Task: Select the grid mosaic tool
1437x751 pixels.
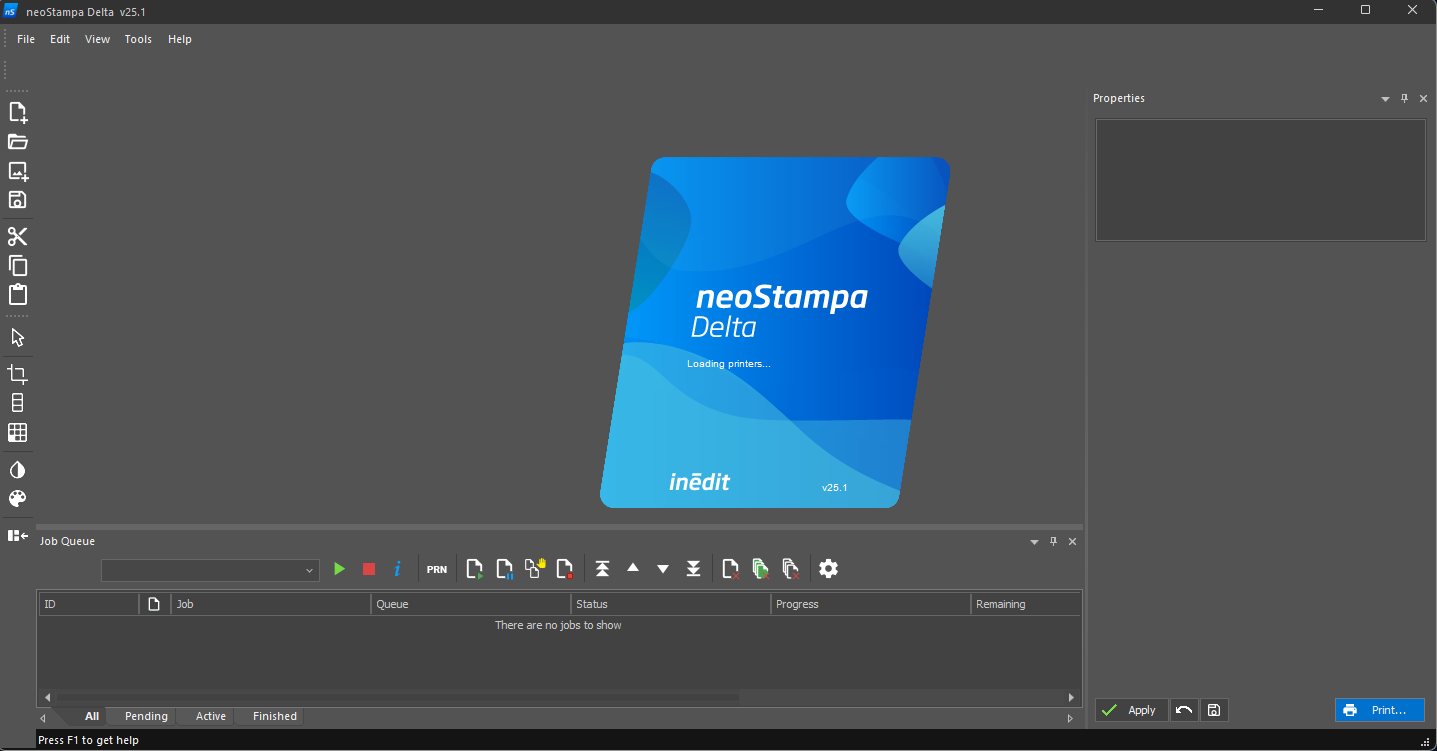Action: pos(17,433)
